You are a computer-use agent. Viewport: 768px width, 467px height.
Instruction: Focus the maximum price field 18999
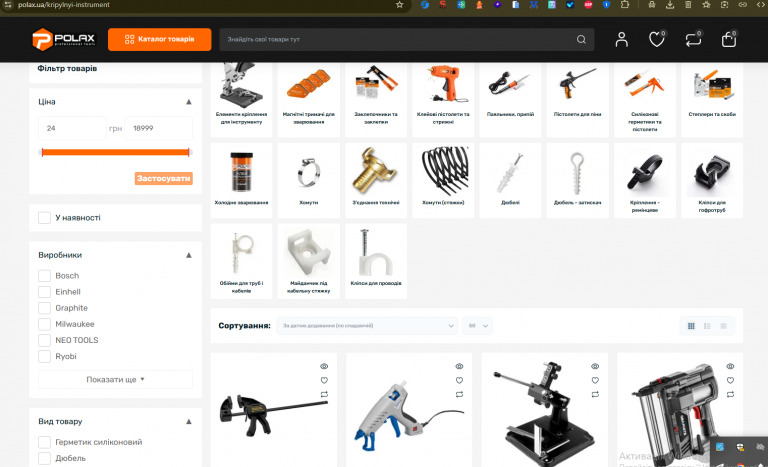[159, 128]
